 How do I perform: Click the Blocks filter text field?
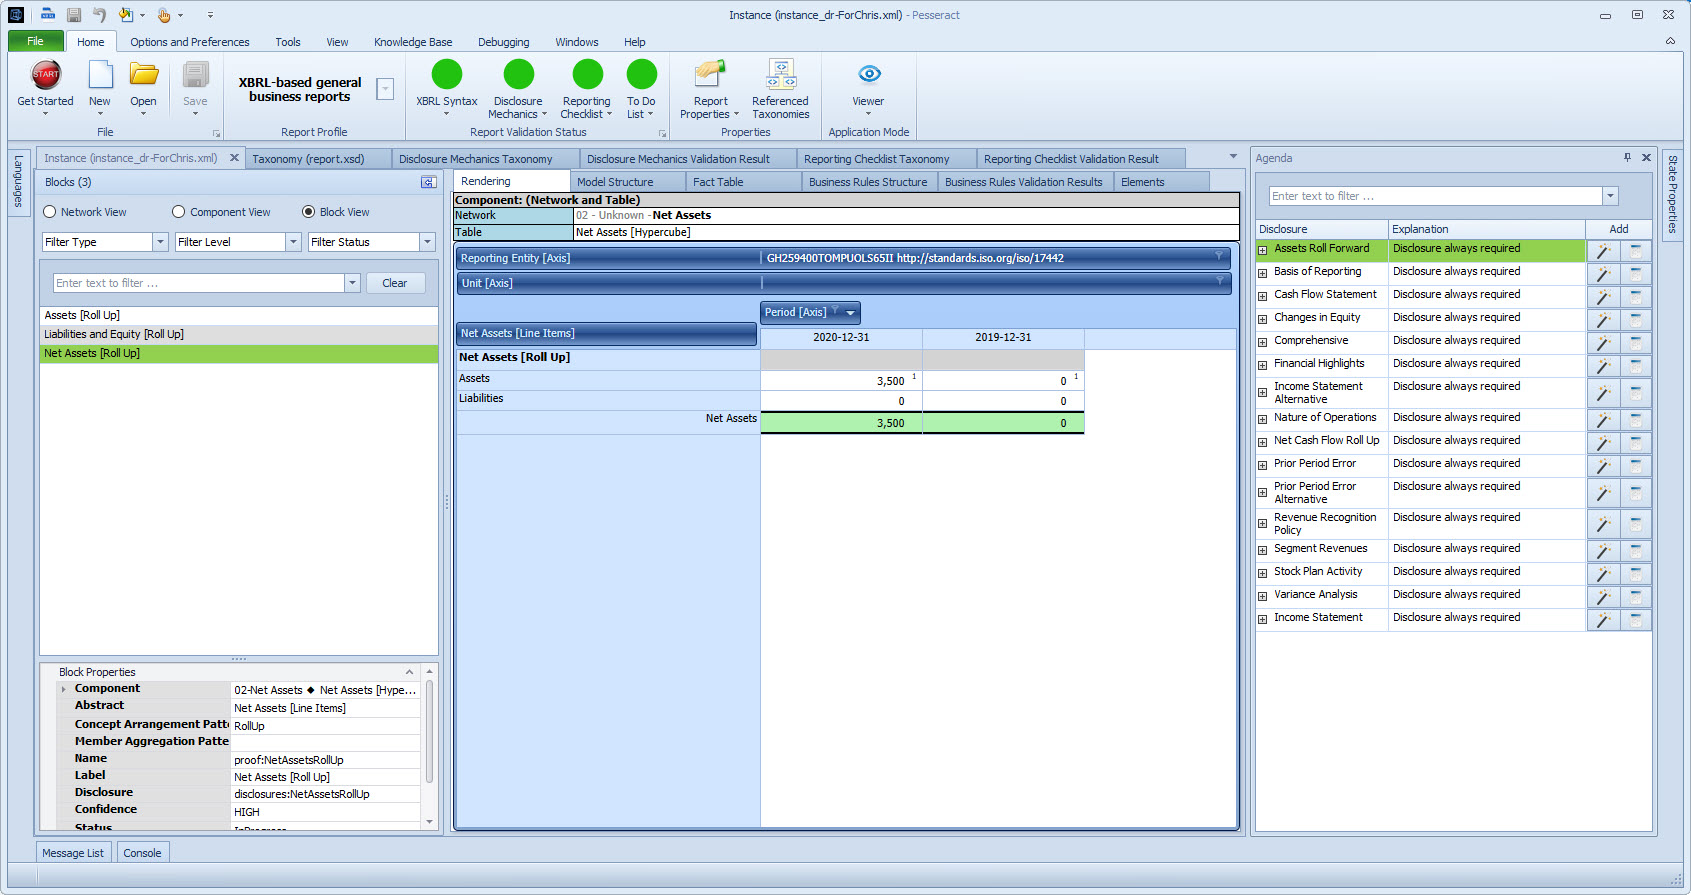click(x=199, y=283)
